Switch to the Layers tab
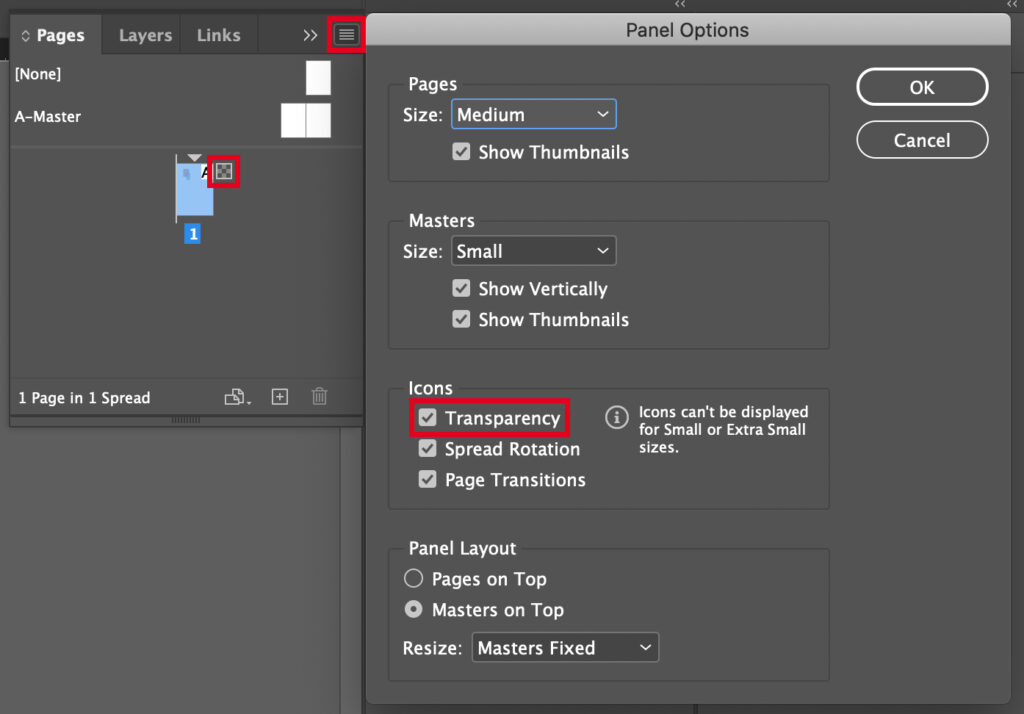1024x714 pixels. click(x=143, y=34)
